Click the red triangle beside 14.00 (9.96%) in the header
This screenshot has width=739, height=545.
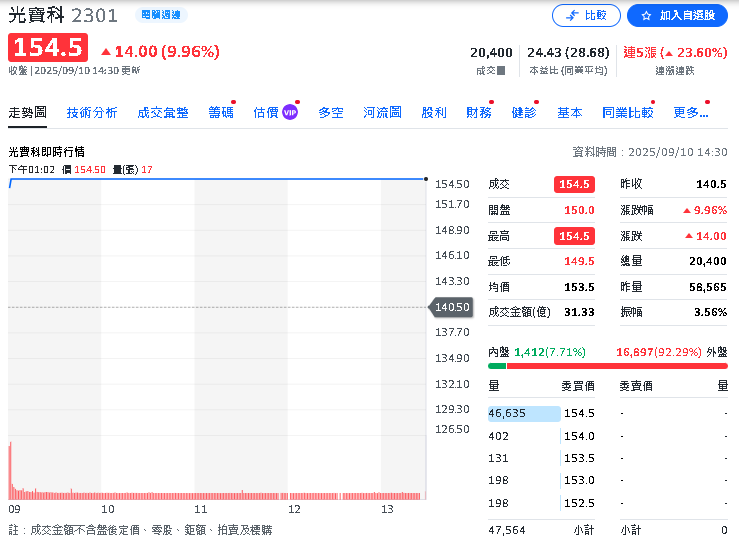106,52
